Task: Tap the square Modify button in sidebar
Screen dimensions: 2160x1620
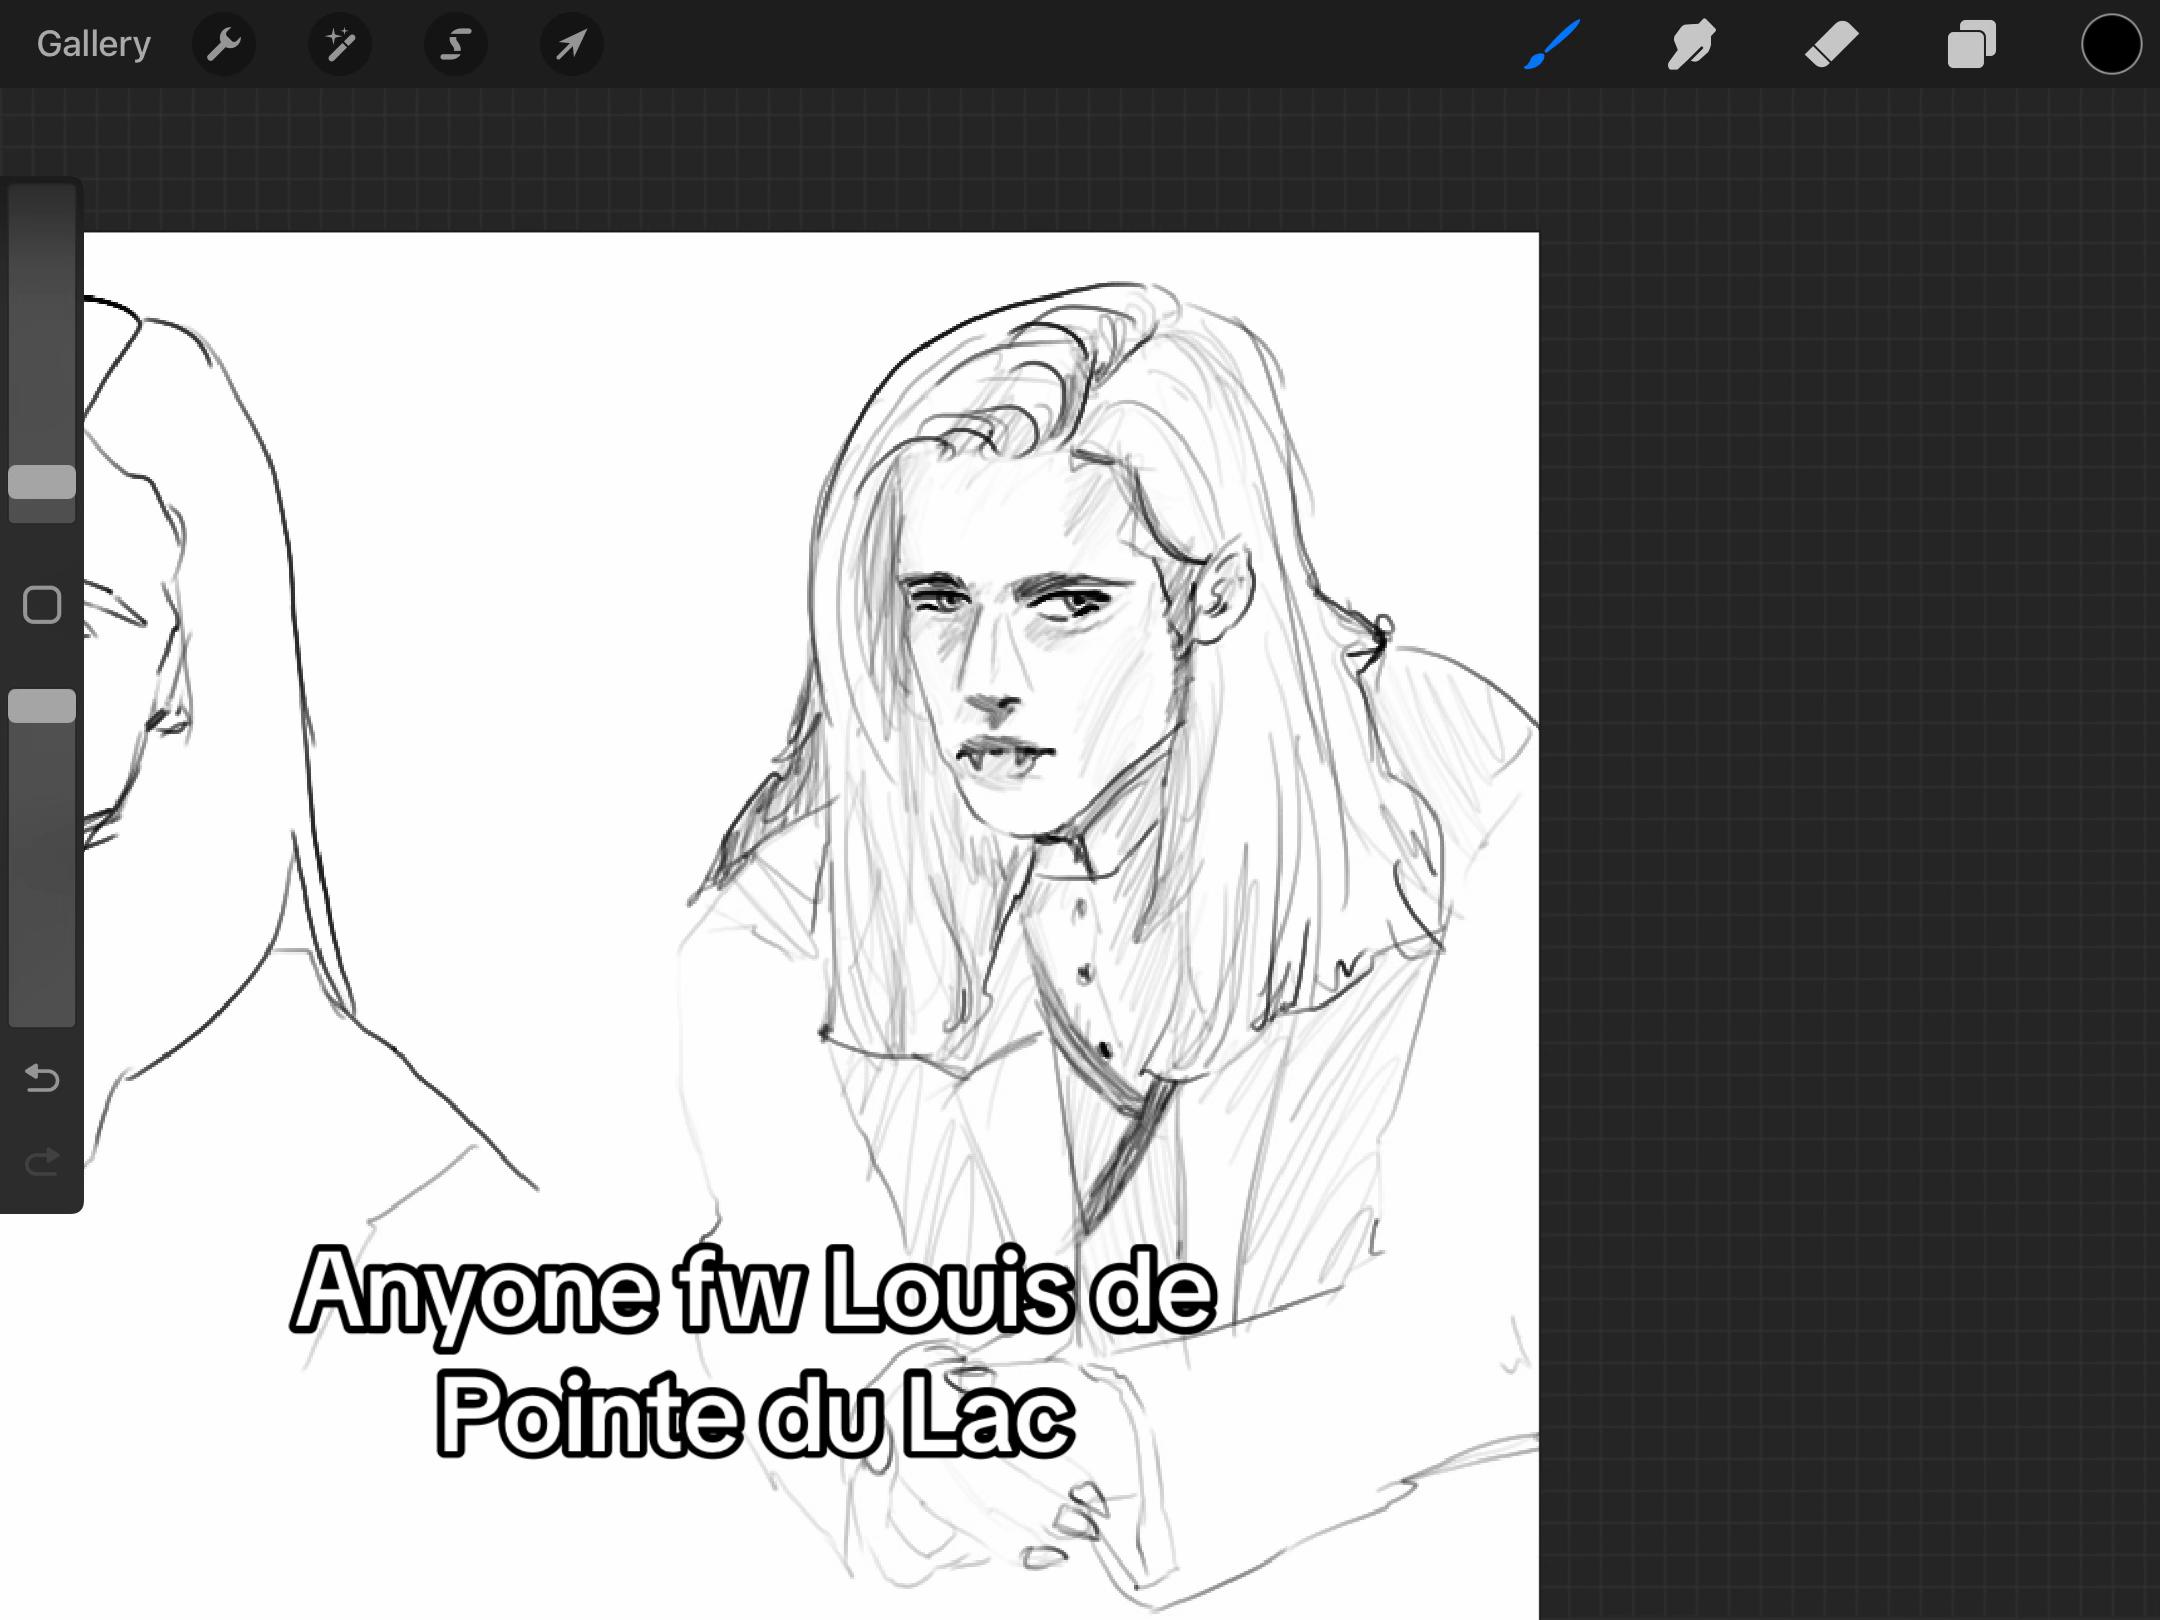Action: coord(42,605)
